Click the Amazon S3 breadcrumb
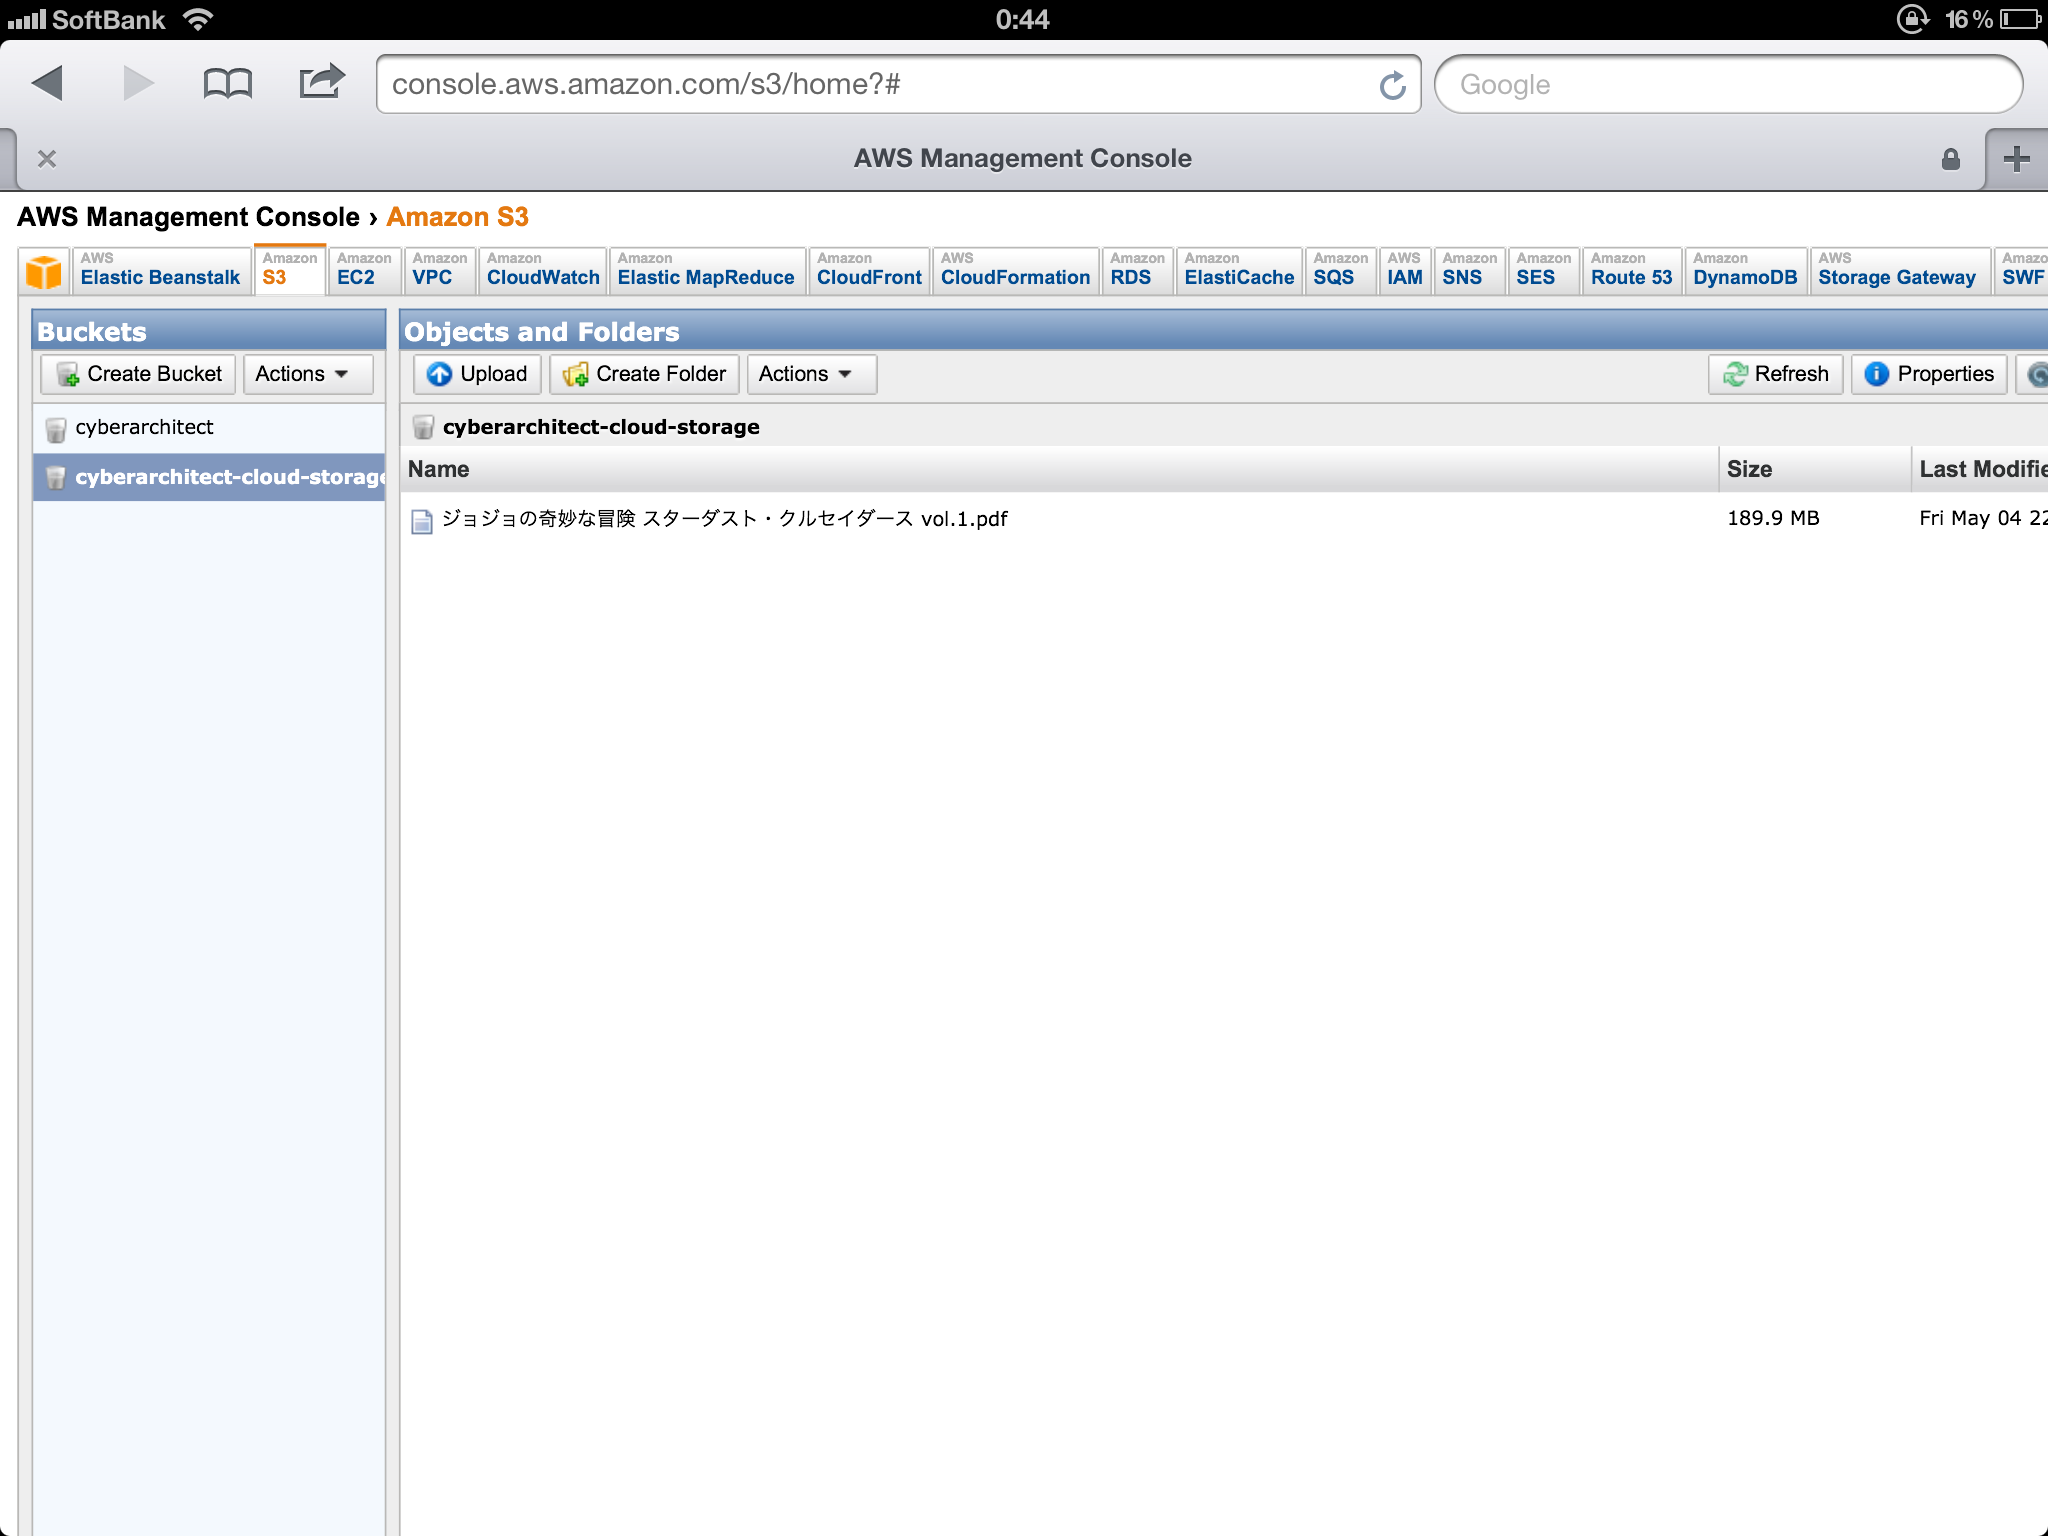Viewport: 2048px width, 1536px height. 457,217
